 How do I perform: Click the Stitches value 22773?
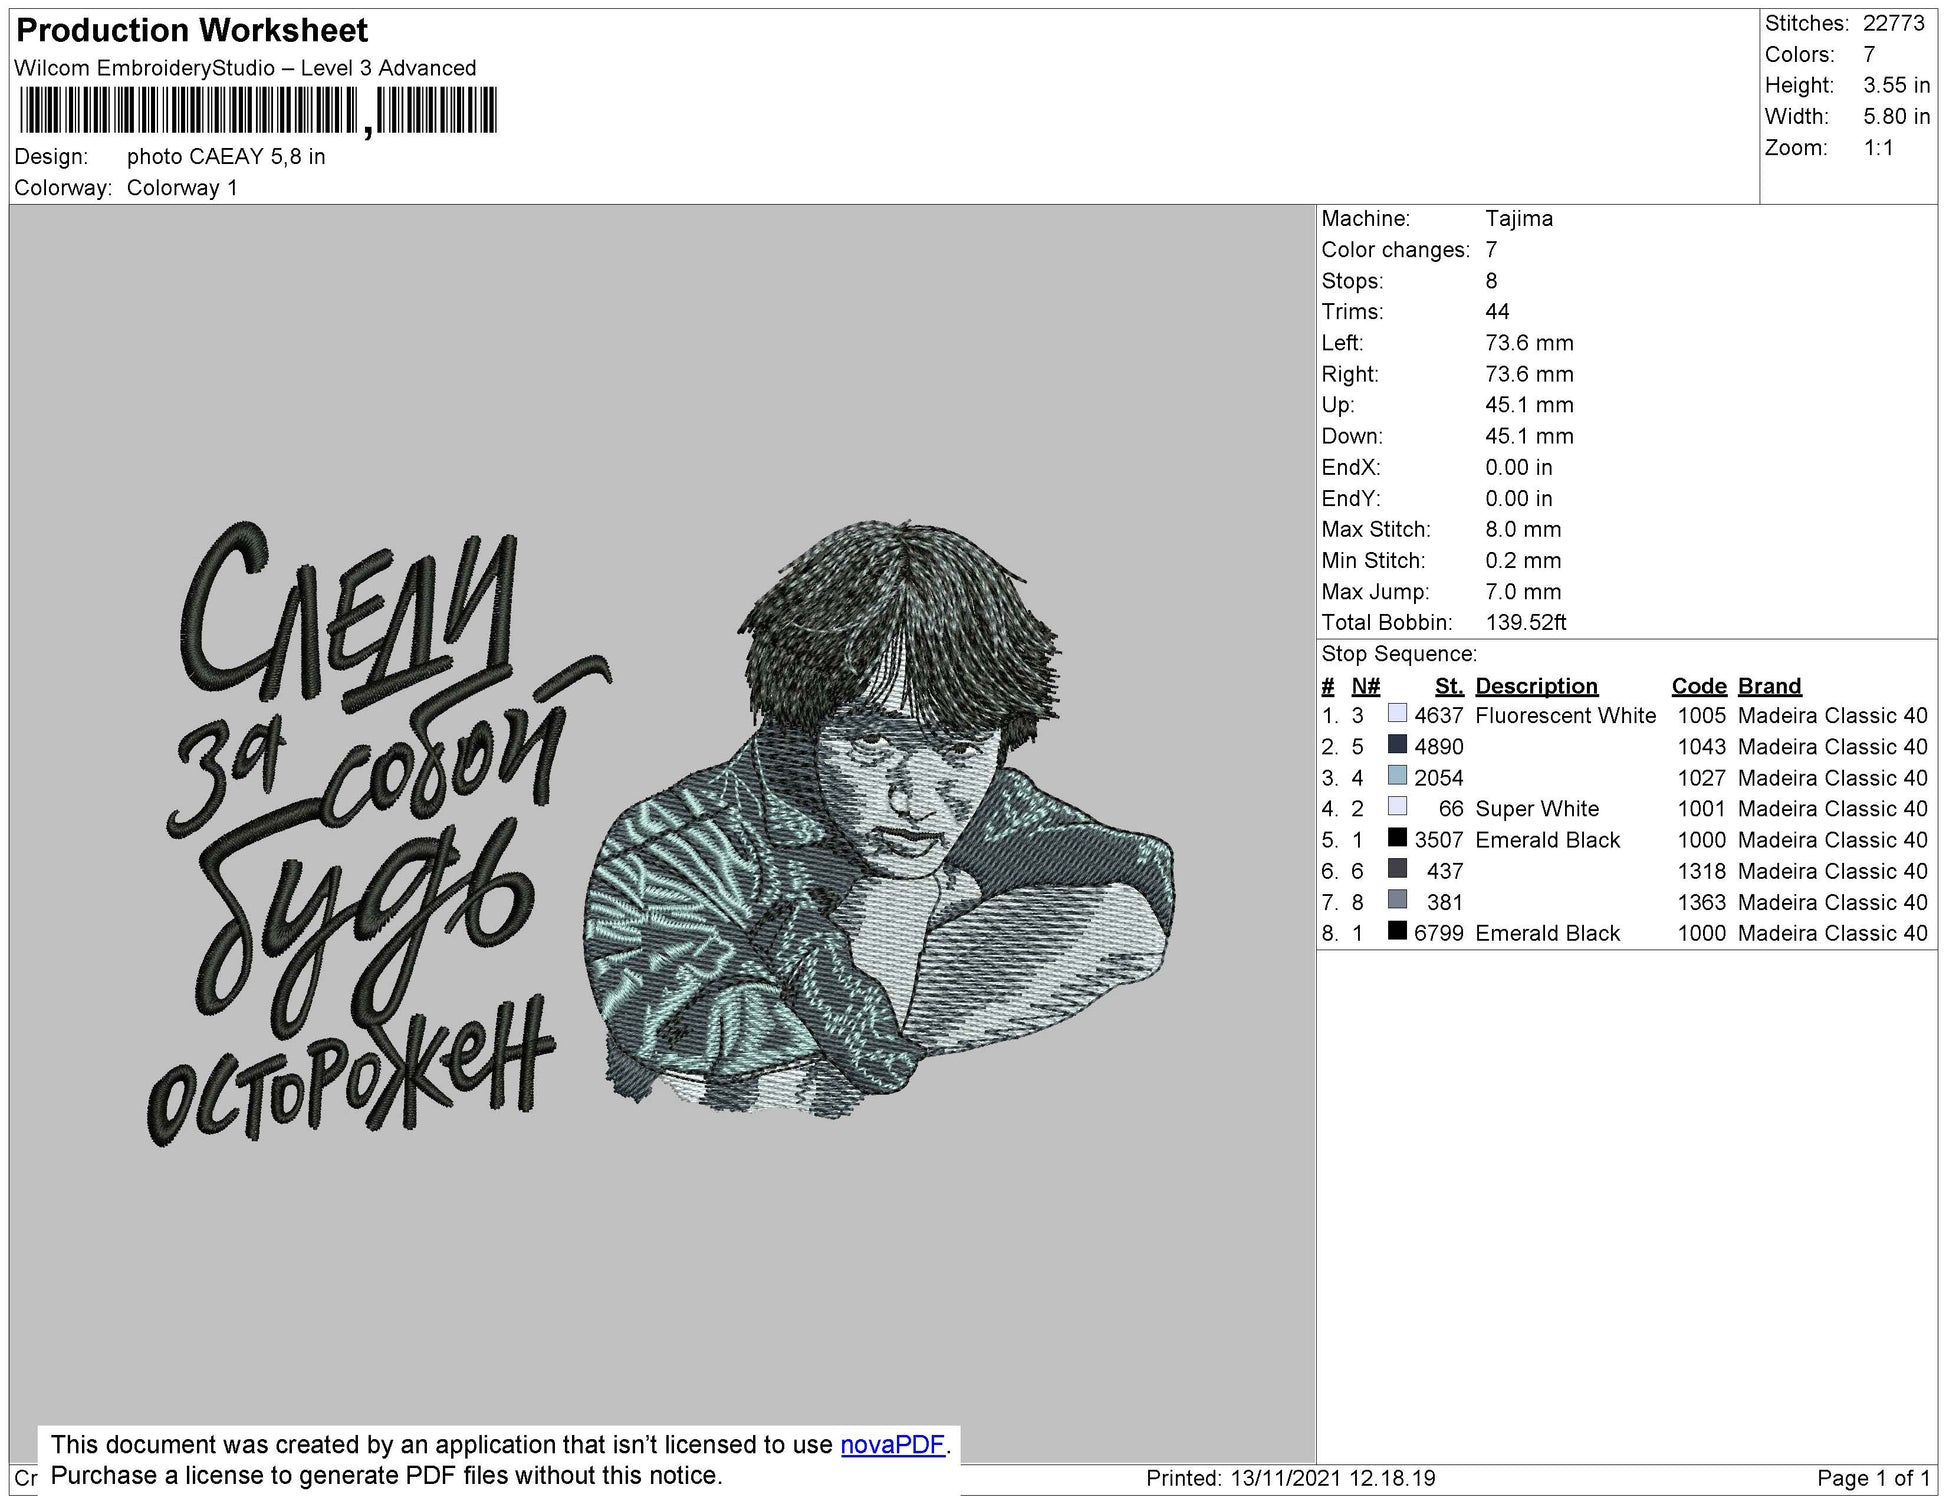click(x=1894, y=23)
